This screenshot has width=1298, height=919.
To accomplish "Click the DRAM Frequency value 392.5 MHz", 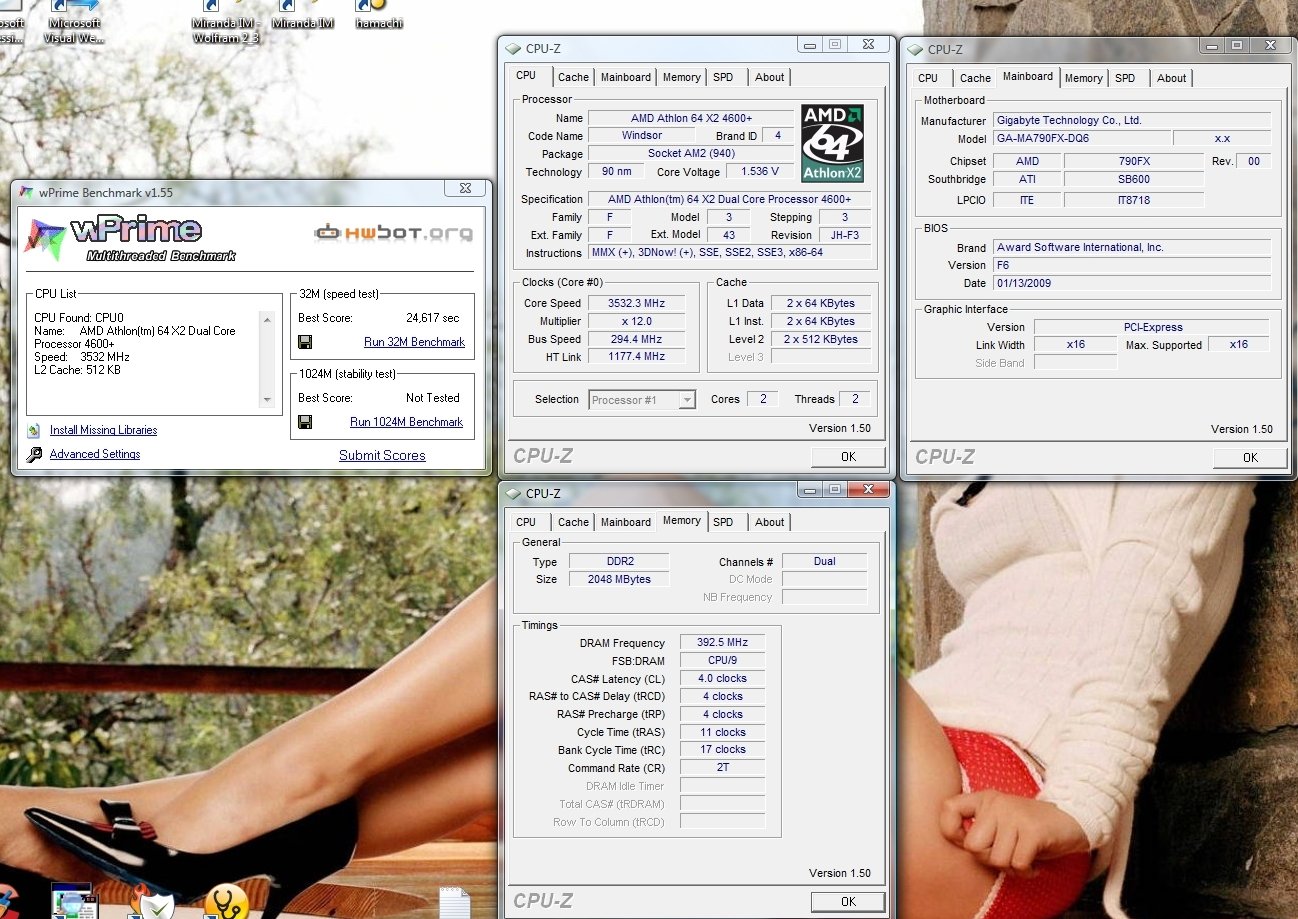I will coord(722,643).
